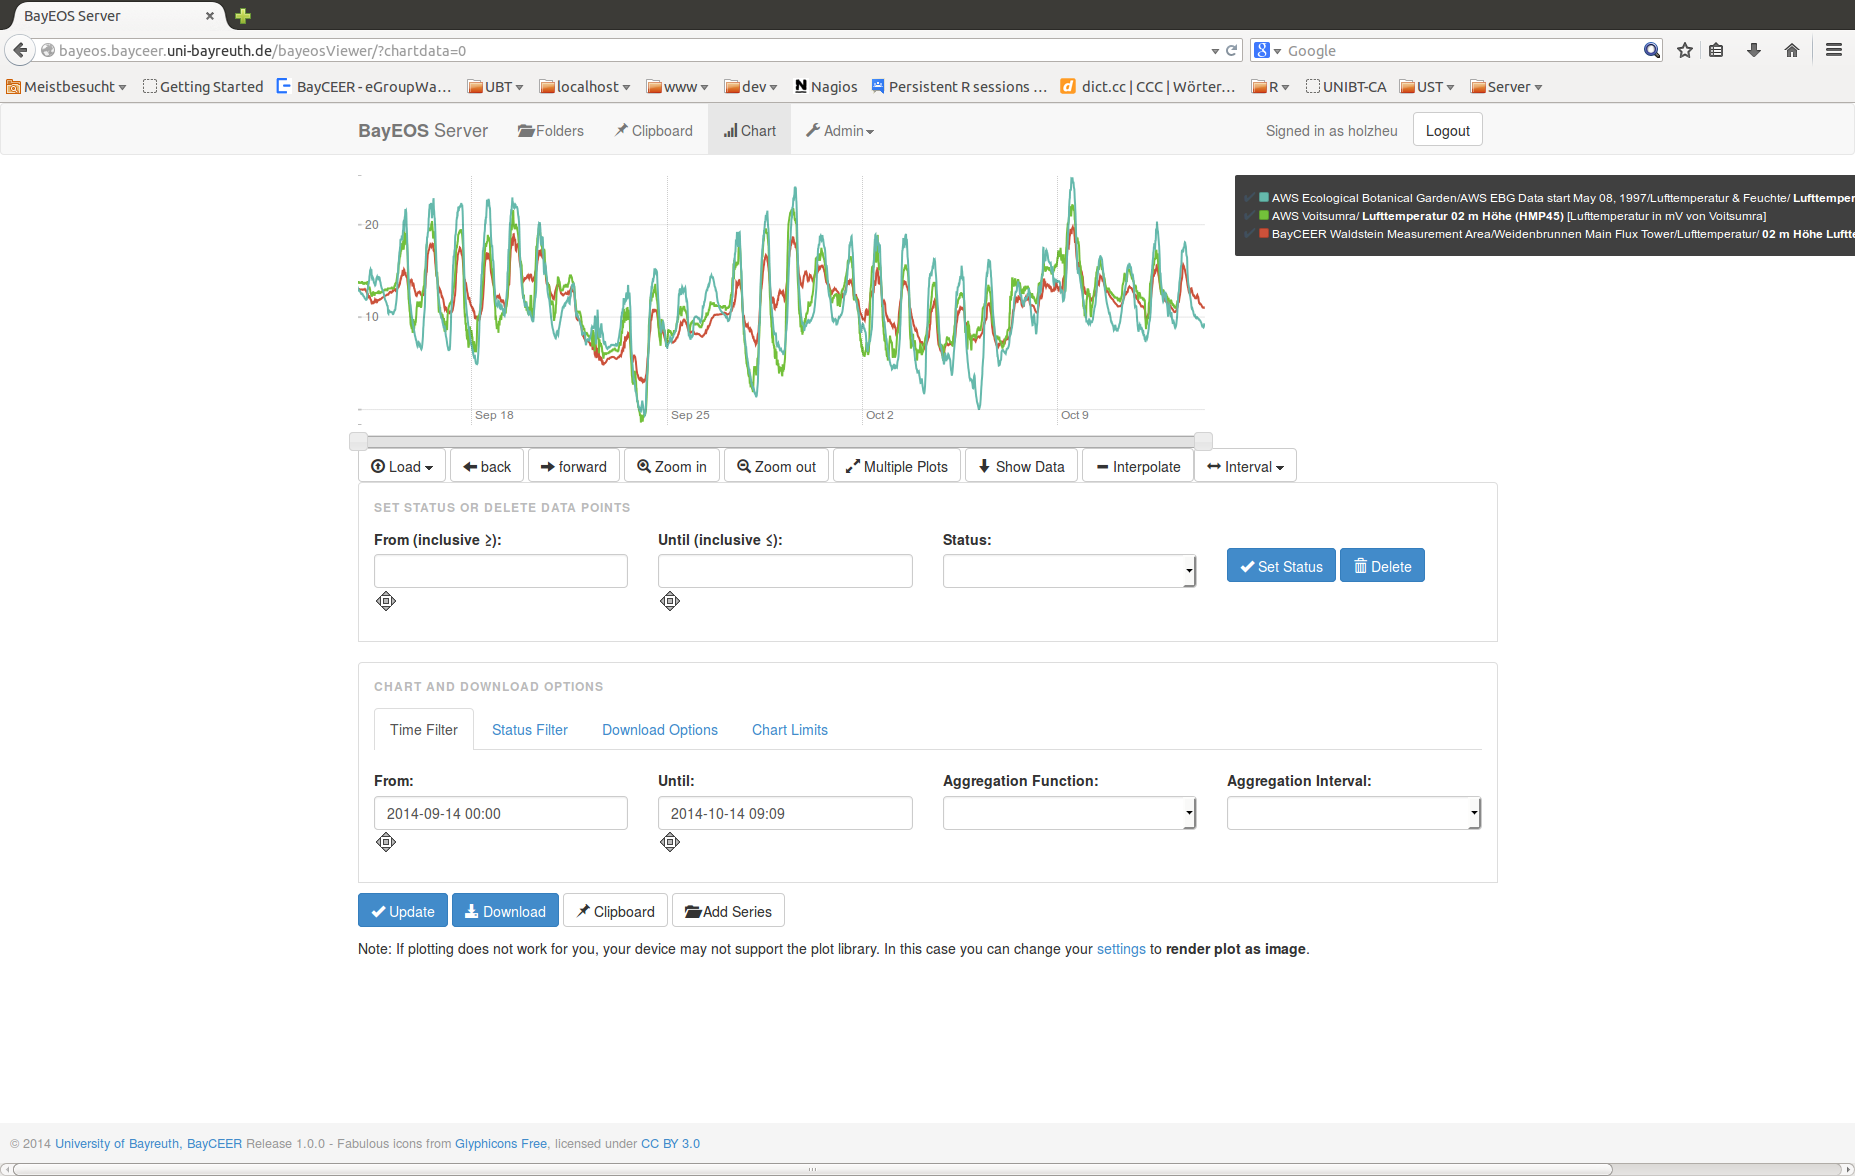Click the teal swatch of Botanical Garden series

pos(1264,198)
